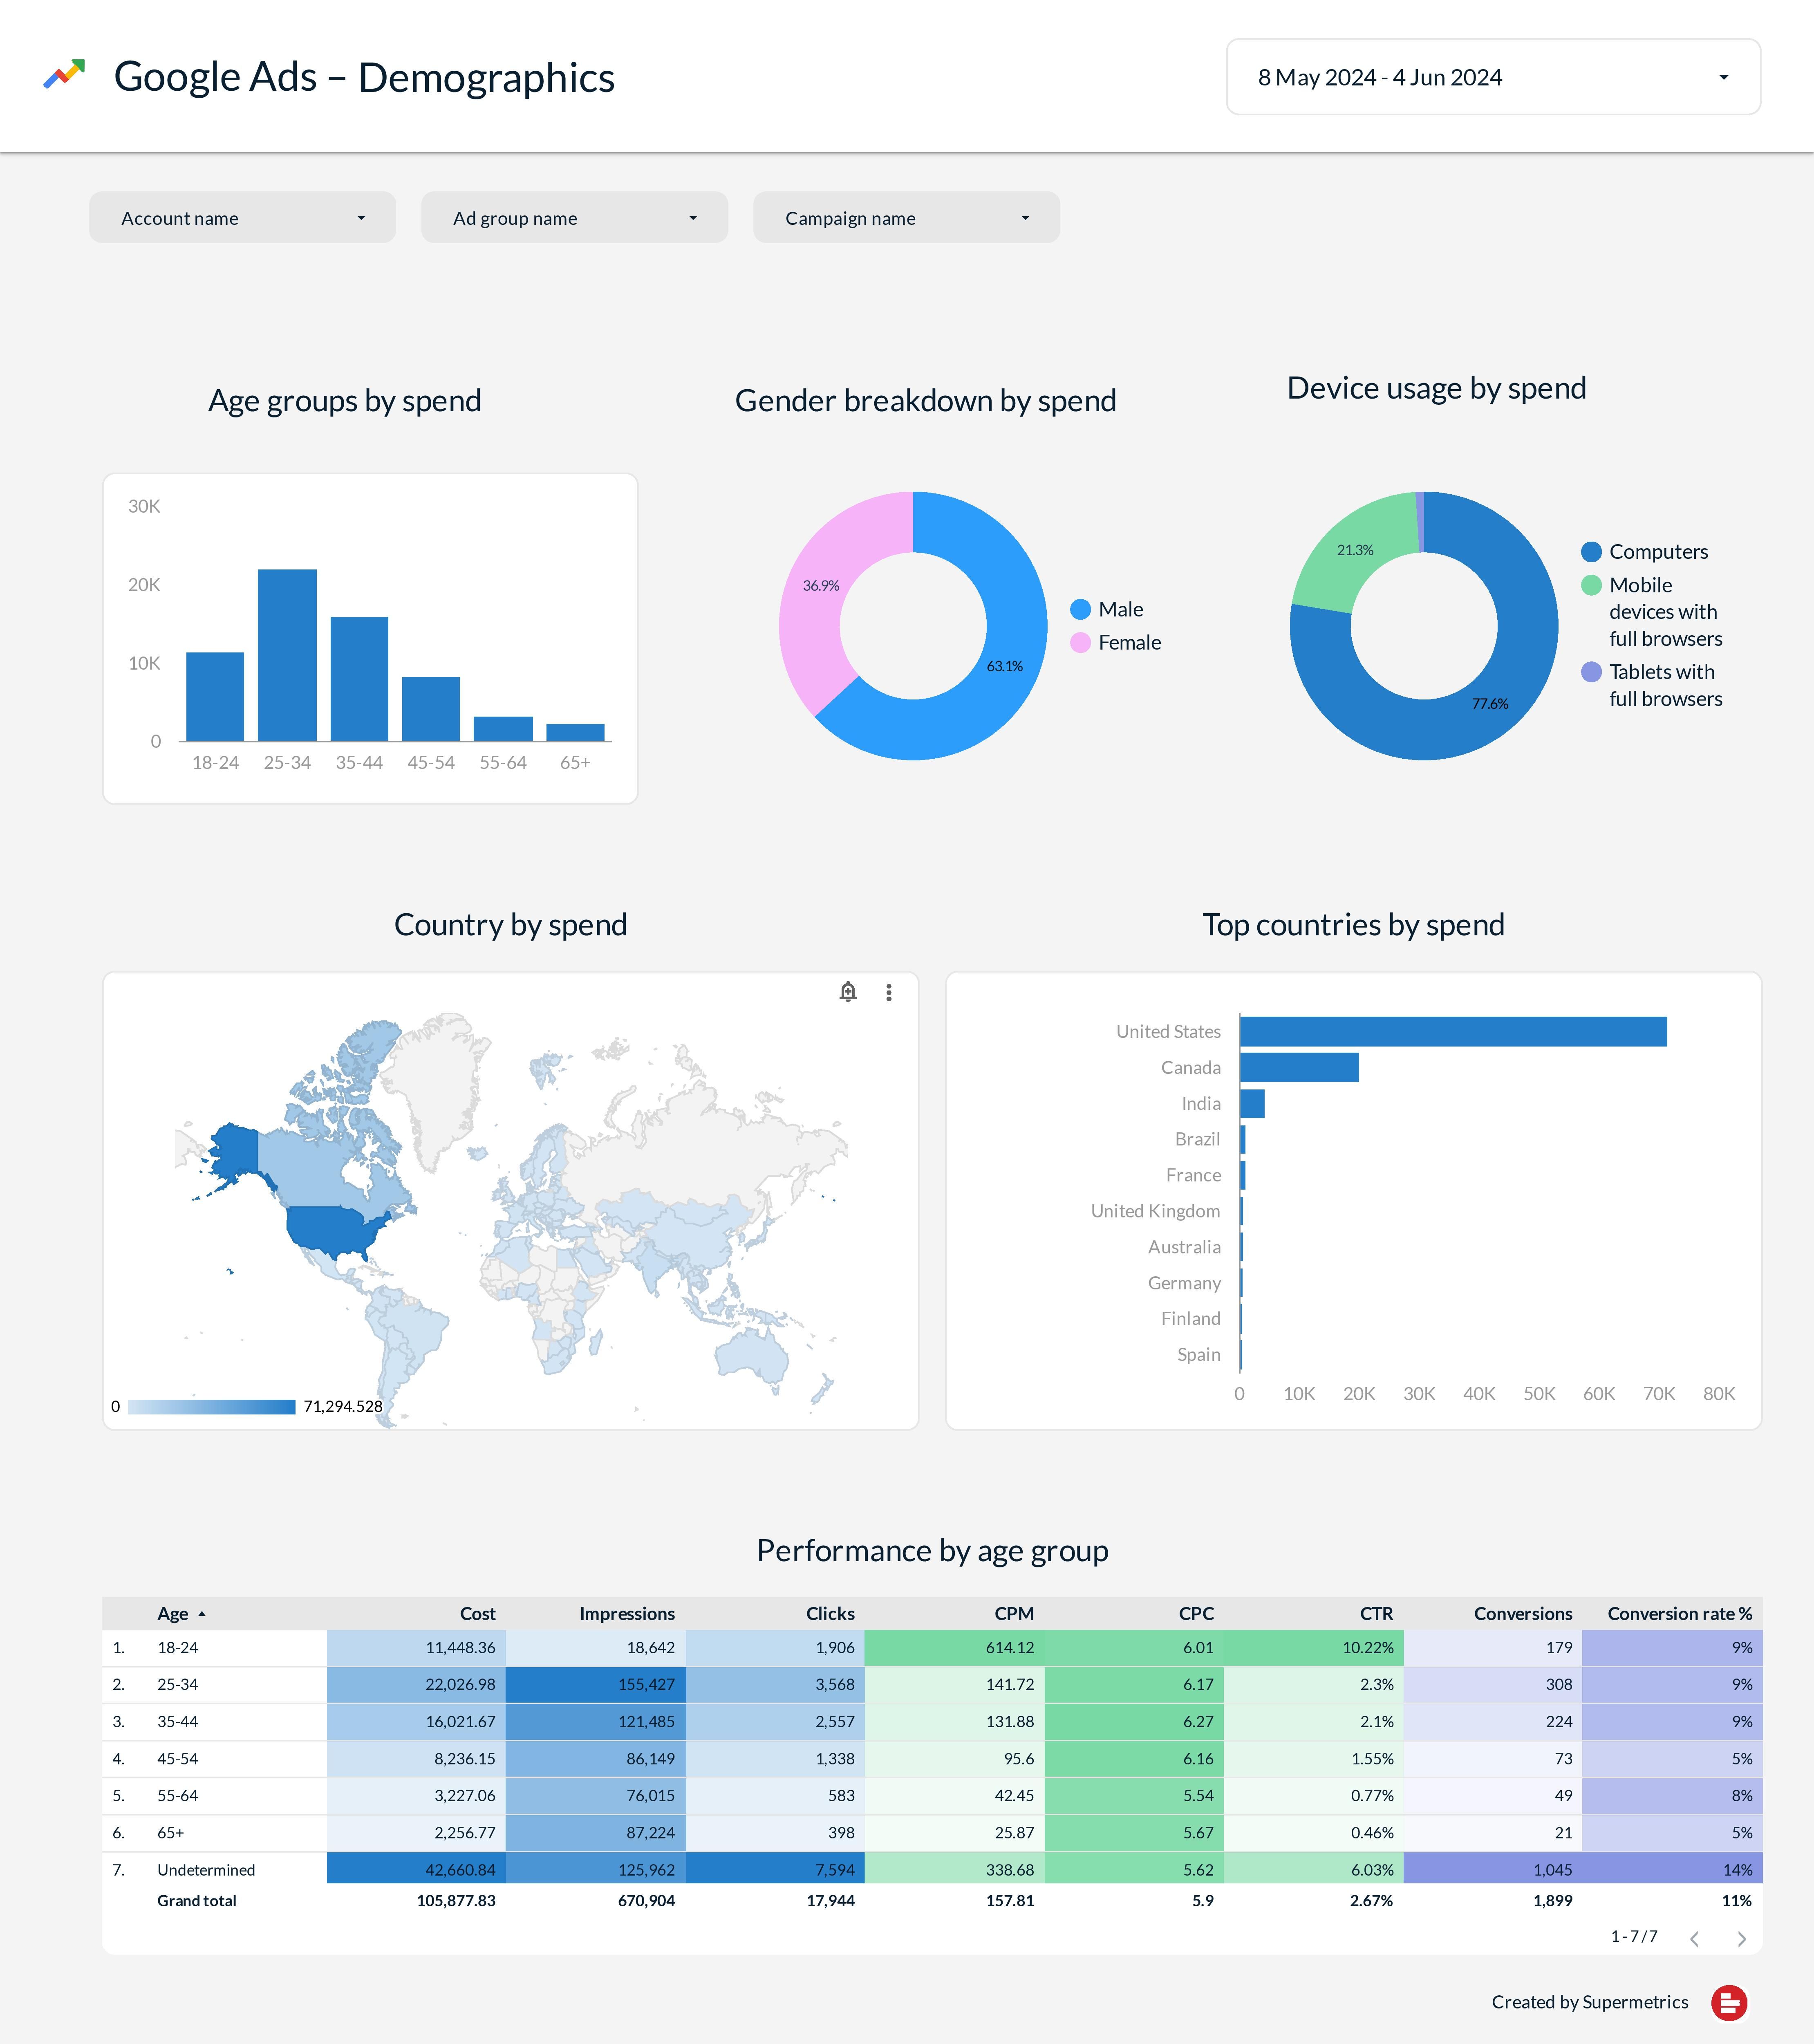This screenshot has height=2044, width=1814.
Task: Go to previous table page arrow
Action: coord(1694,1939)
